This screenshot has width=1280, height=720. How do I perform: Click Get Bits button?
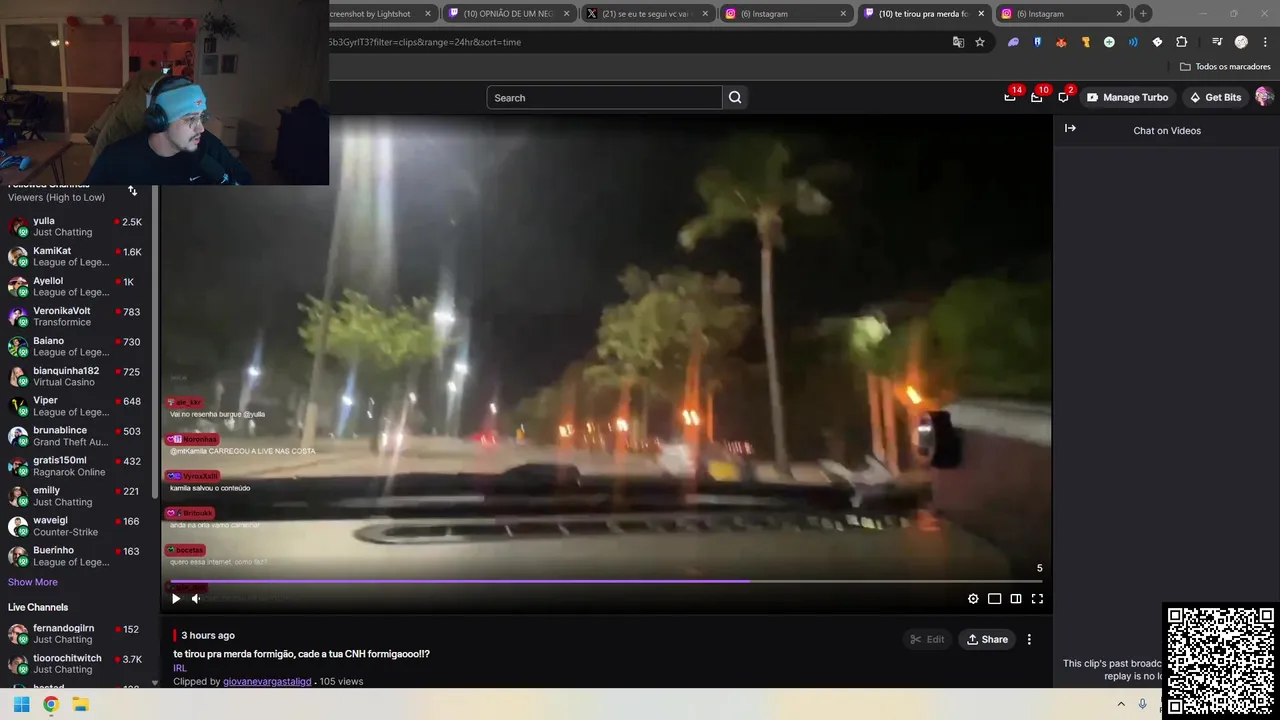(x=1215, y=97)
